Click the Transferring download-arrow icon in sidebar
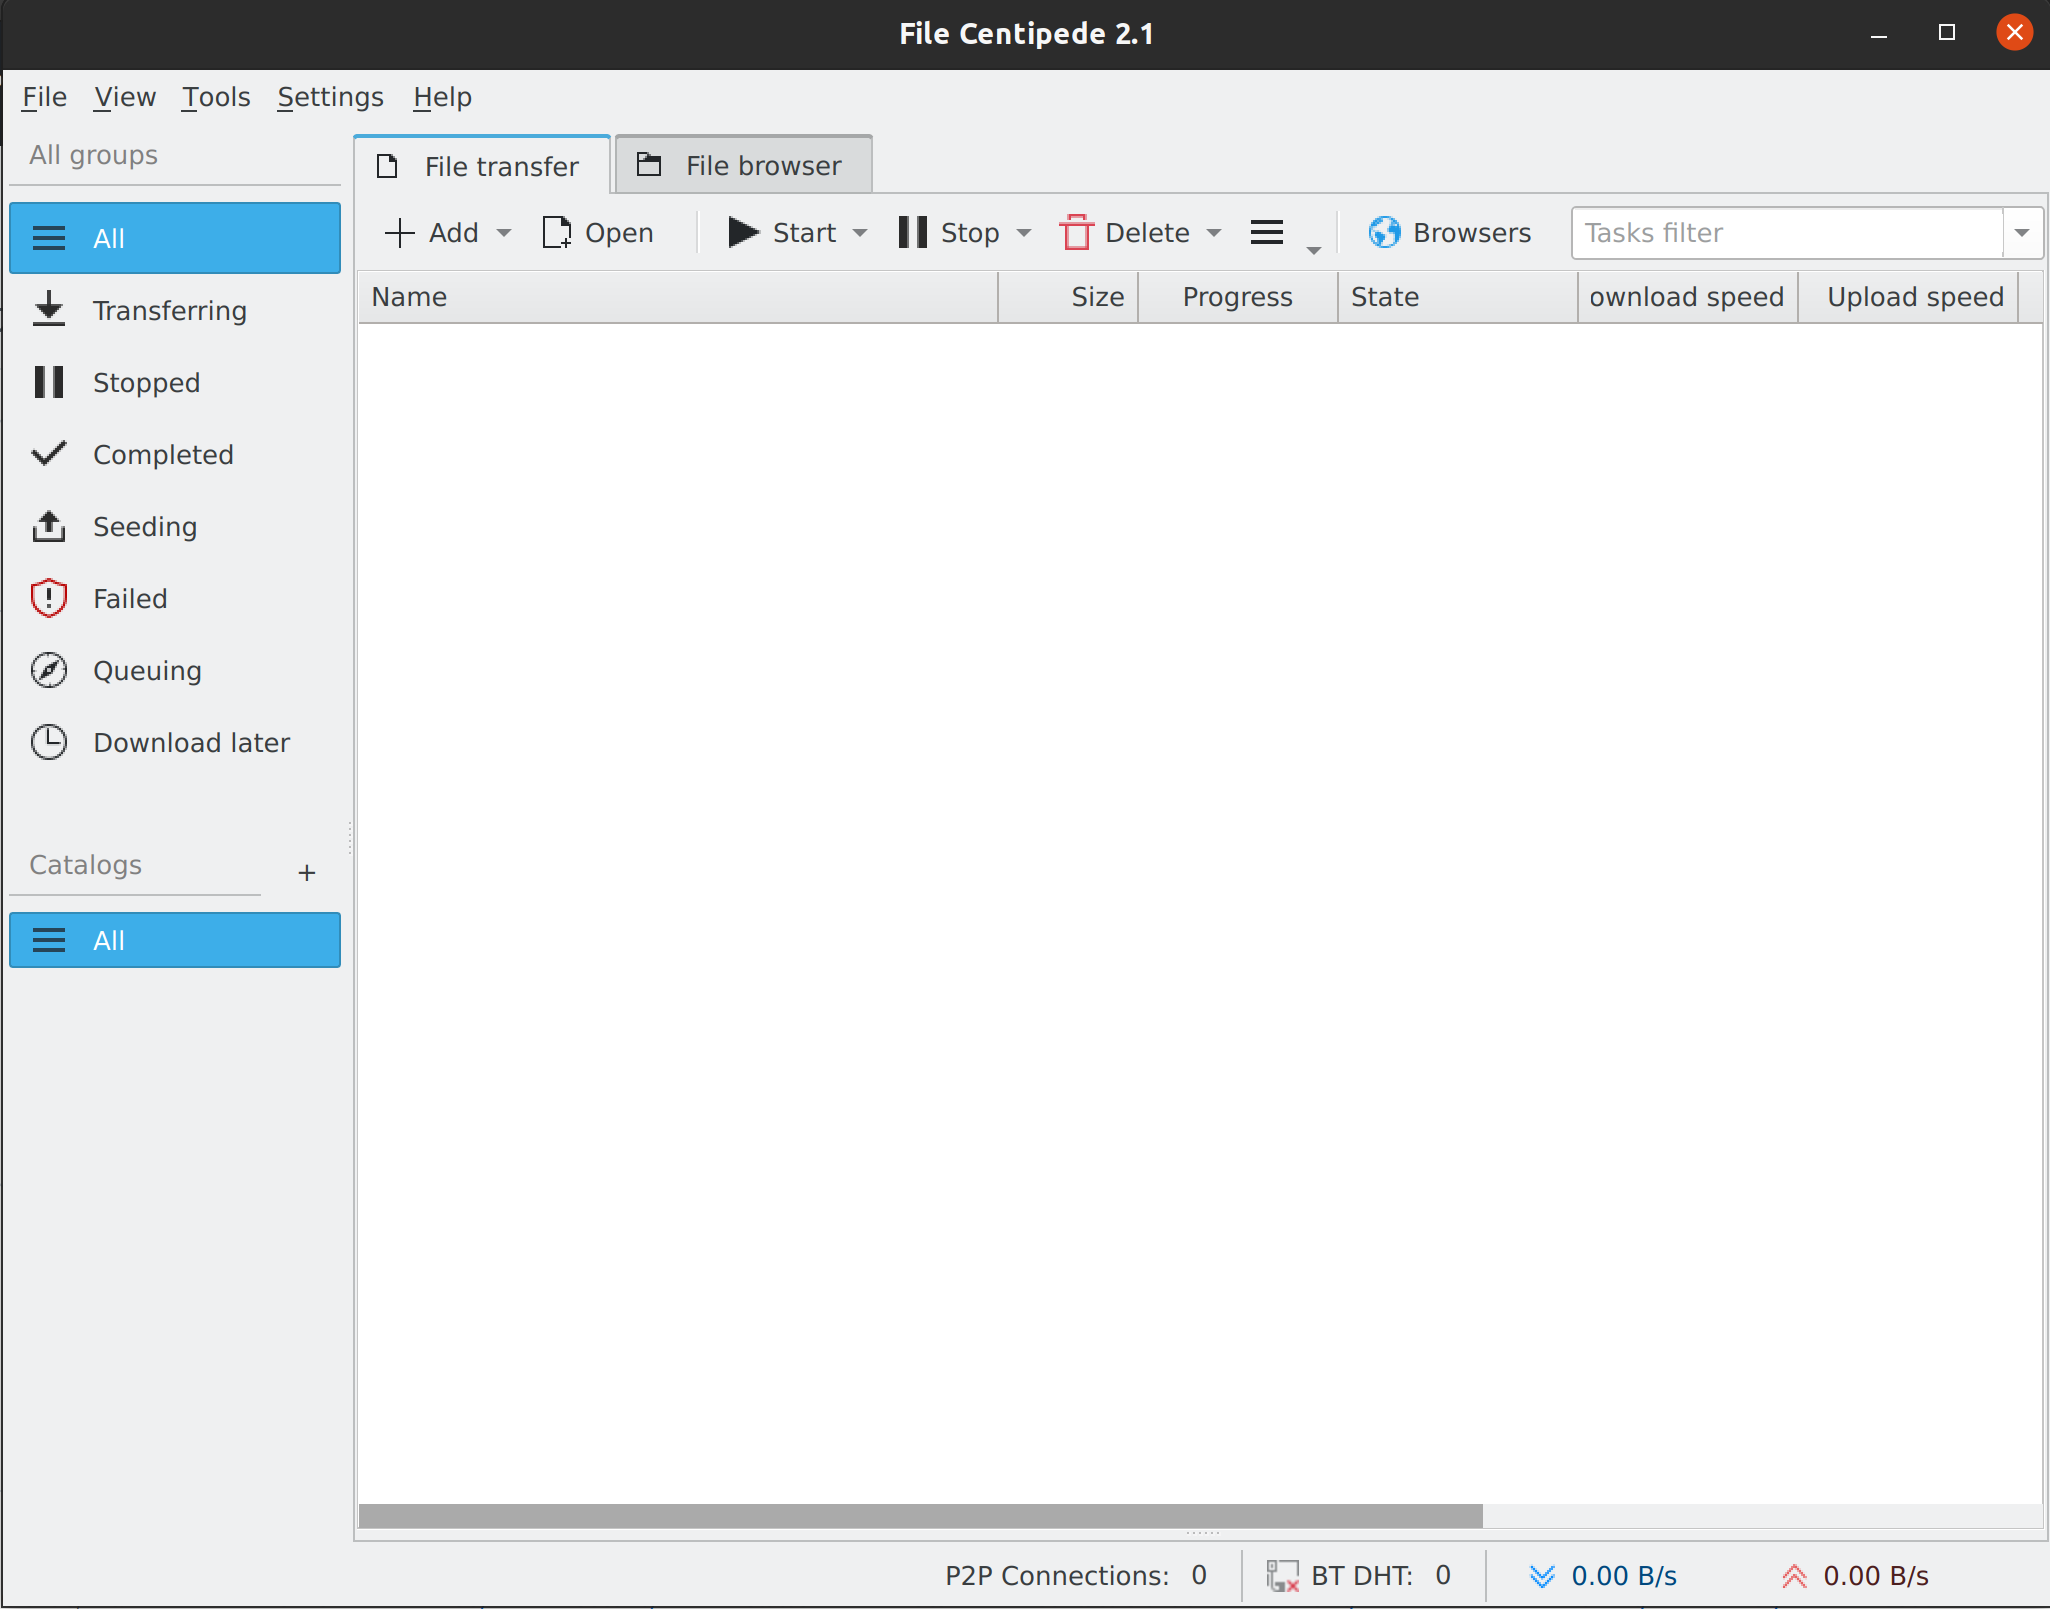Image resolution: width=2050 pixels, height=1609 pixels. coord(49,310)
